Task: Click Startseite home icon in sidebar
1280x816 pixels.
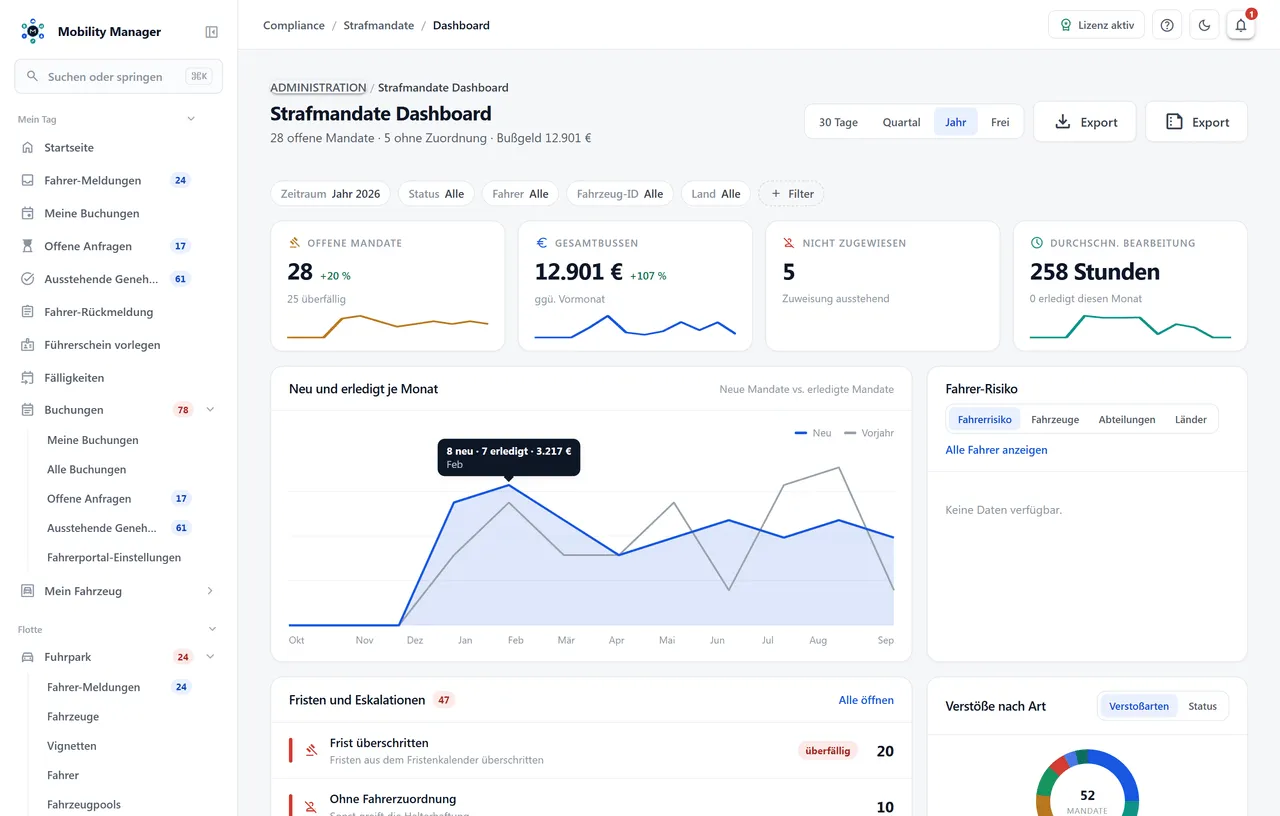Action: point(28,148)
